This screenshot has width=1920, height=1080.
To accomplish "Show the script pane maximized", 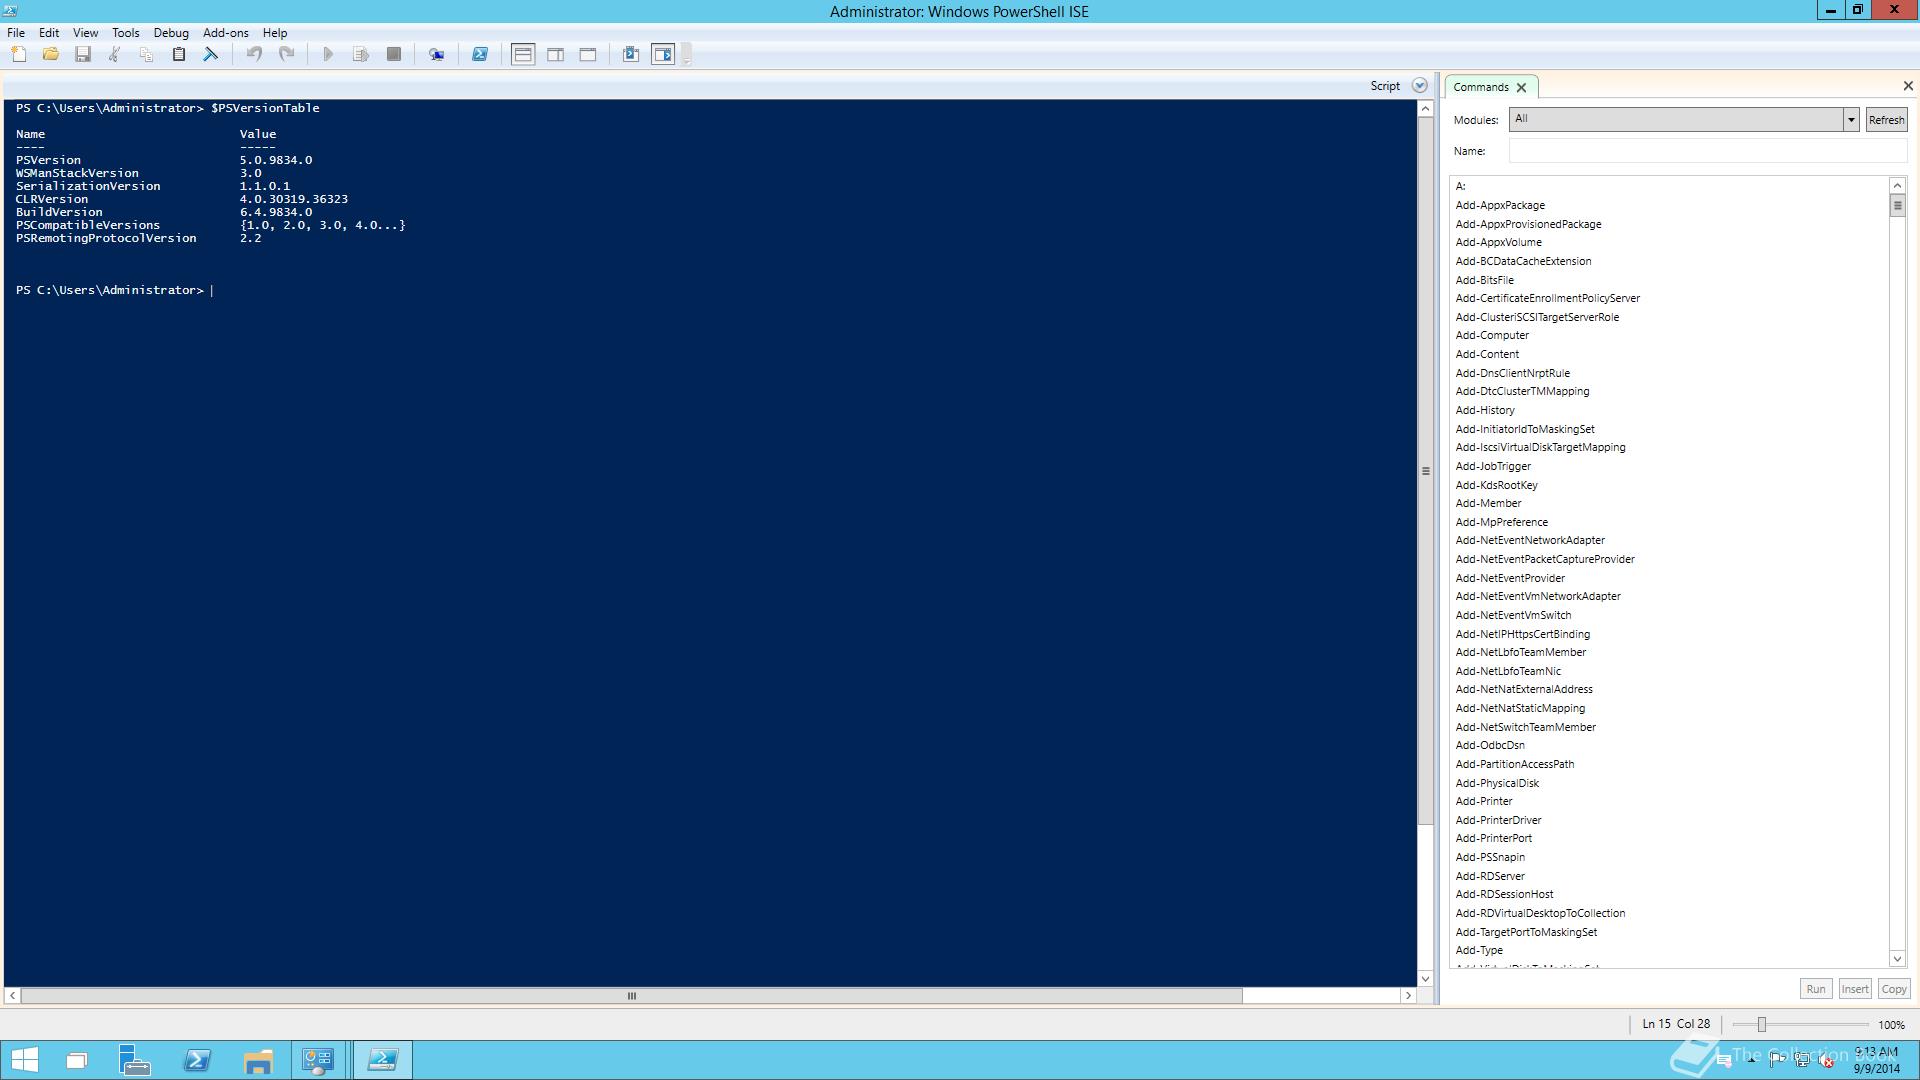I will (x=588, y=54).
